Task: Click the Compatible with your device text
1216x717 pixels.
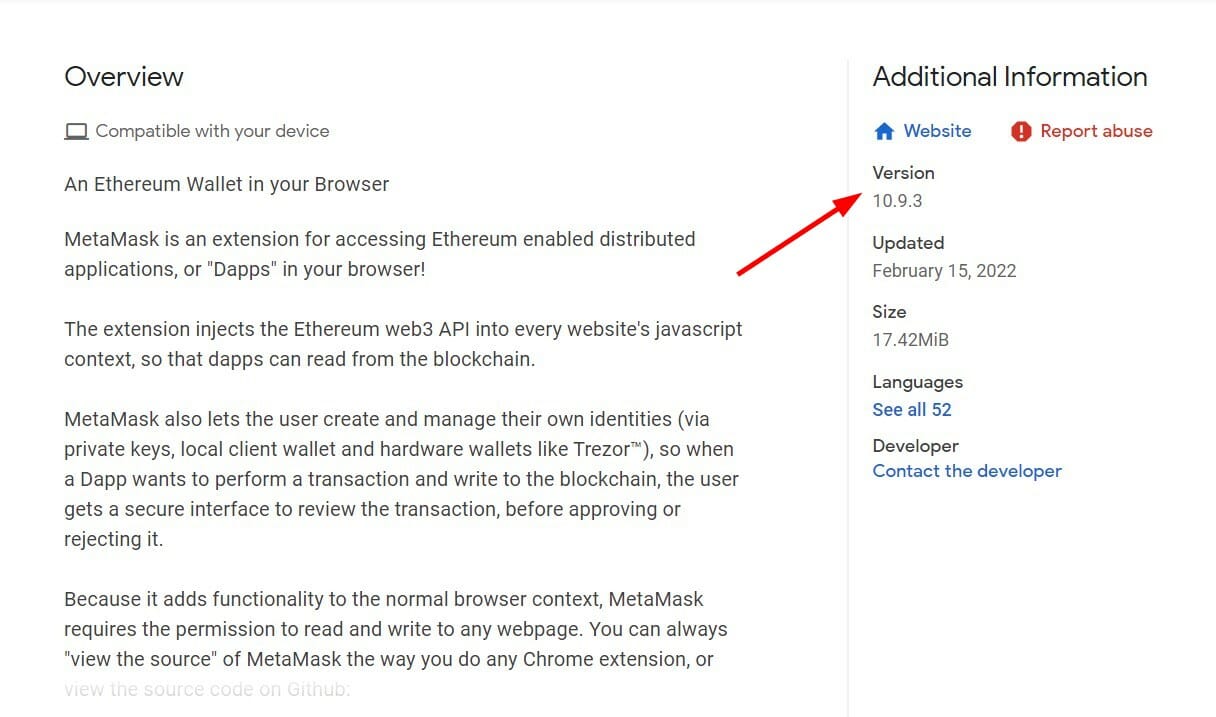Action: click(211, 130)
